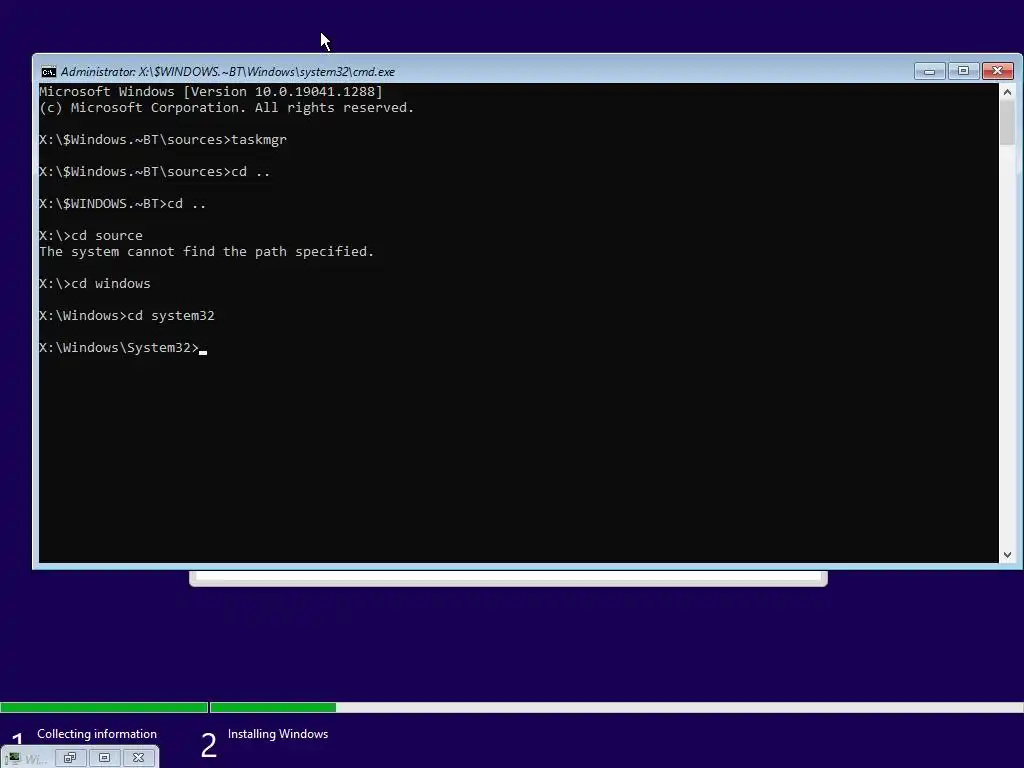Image resolution: width=1024 pixels, height=768 pixels.
Task: Click the setup dialog edge below cmd window
Action: 508,578
